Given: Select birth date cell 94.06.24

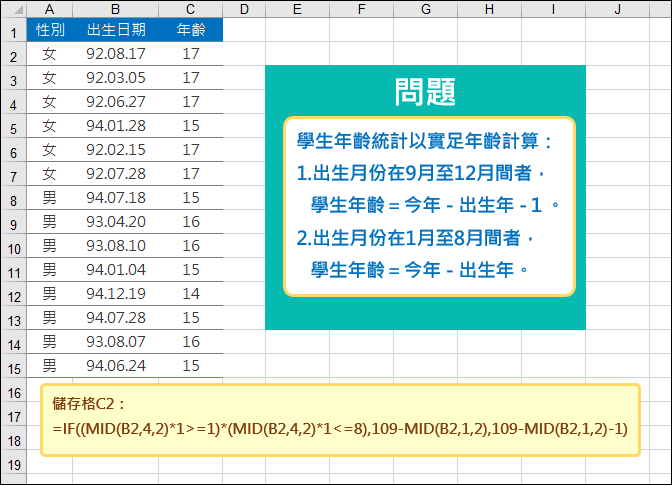Looking at the screenshot, I should click(115, 365).
